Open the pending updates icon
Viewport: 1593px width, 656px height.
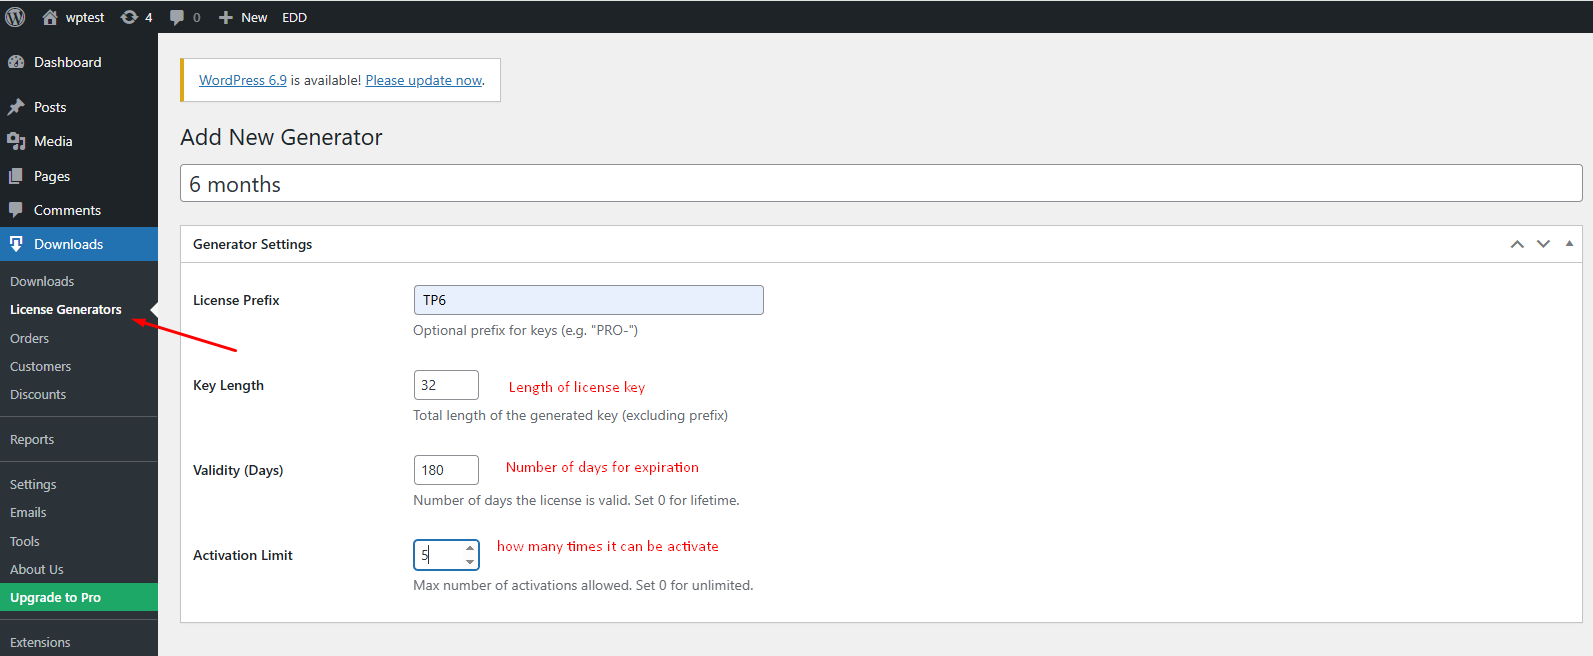click(130, 17)
